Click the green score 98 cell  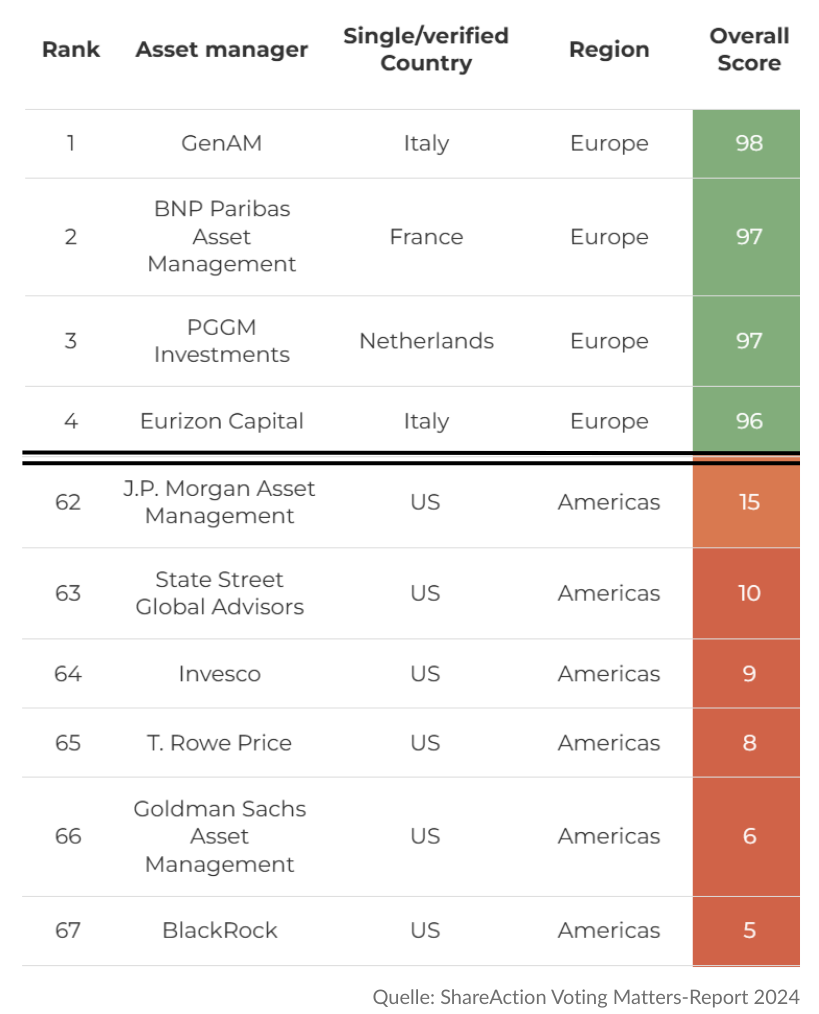748,143
